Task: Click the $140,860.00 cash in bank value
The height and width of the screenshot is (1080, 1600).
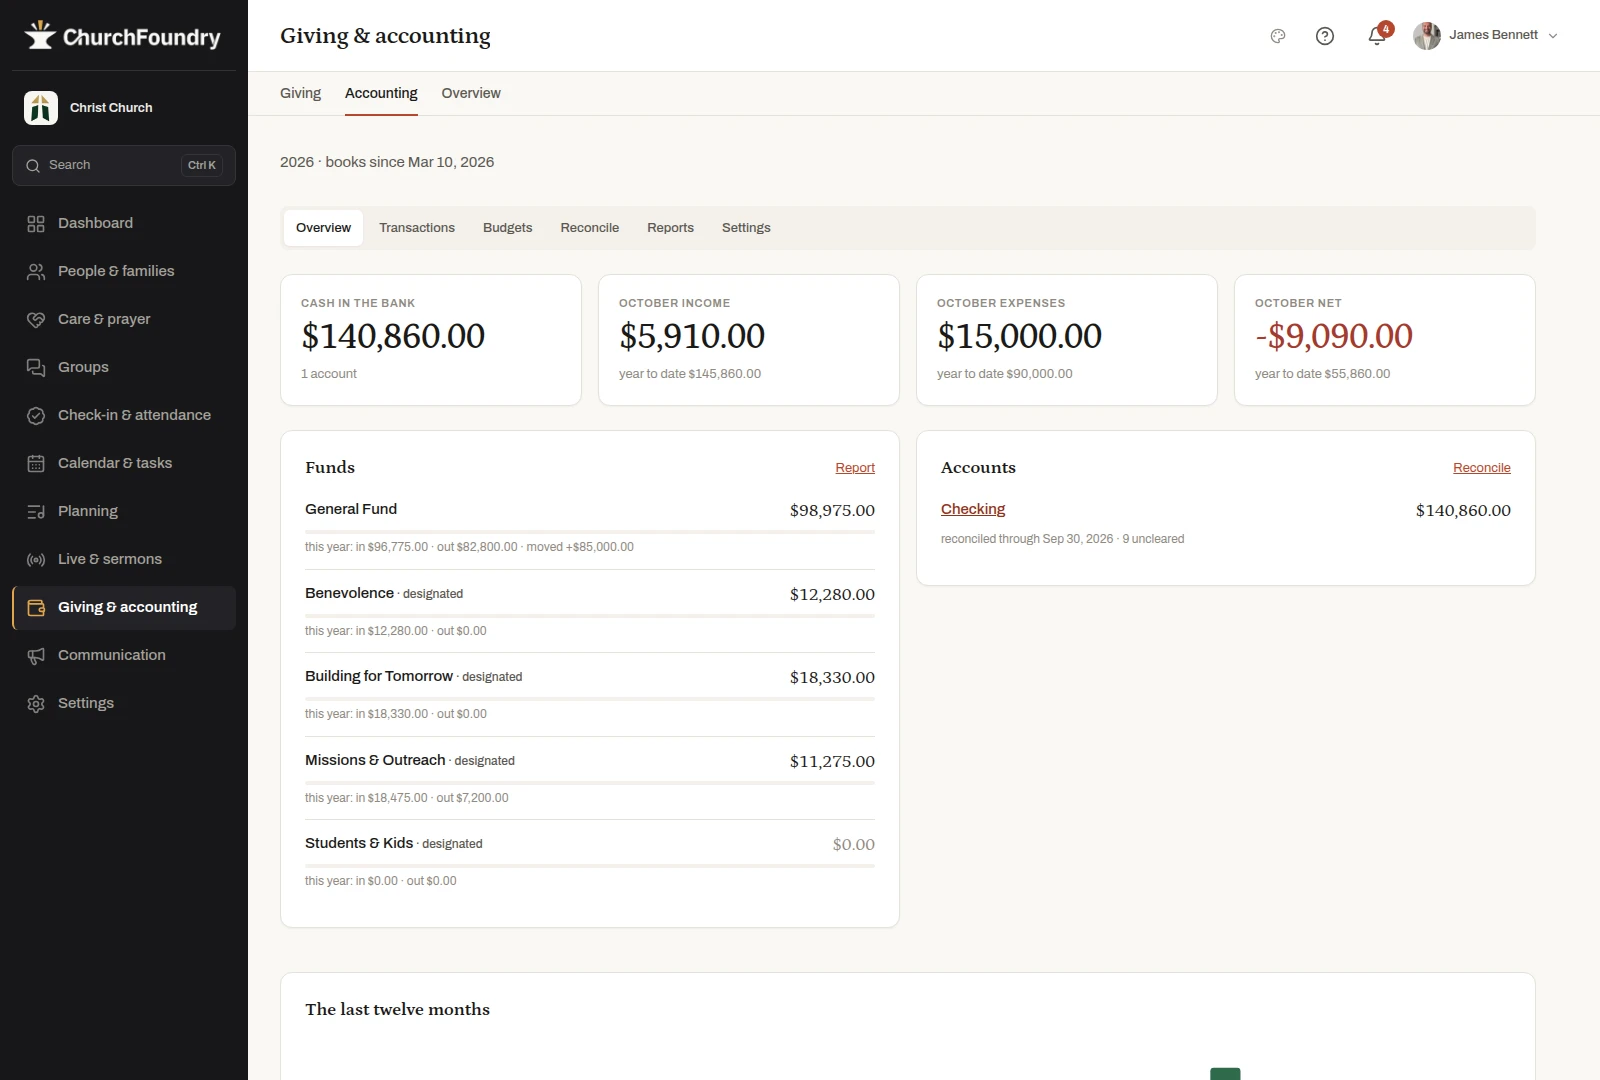Action: 393,336
